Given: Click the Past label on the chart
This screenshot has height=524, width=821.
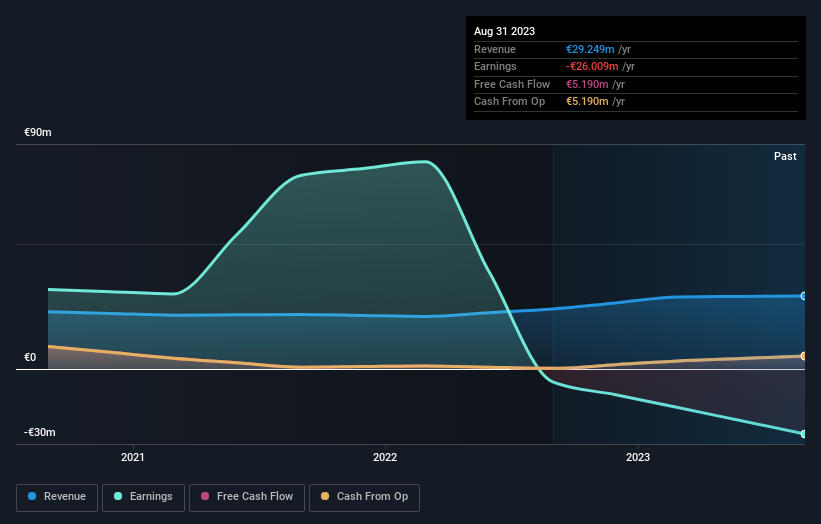Looking at the screenshot, I should click(x=785, y=157).
